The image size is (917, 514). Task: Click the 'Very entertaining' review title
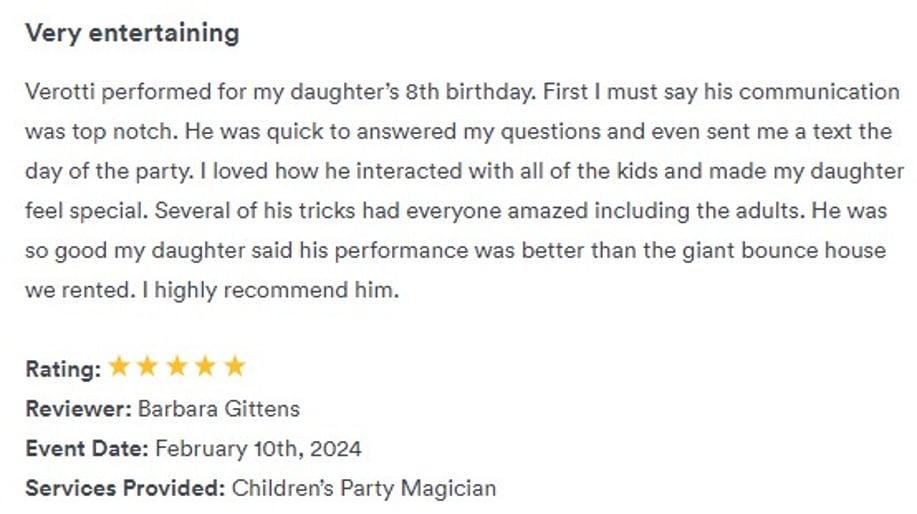[x=132, y=33]
